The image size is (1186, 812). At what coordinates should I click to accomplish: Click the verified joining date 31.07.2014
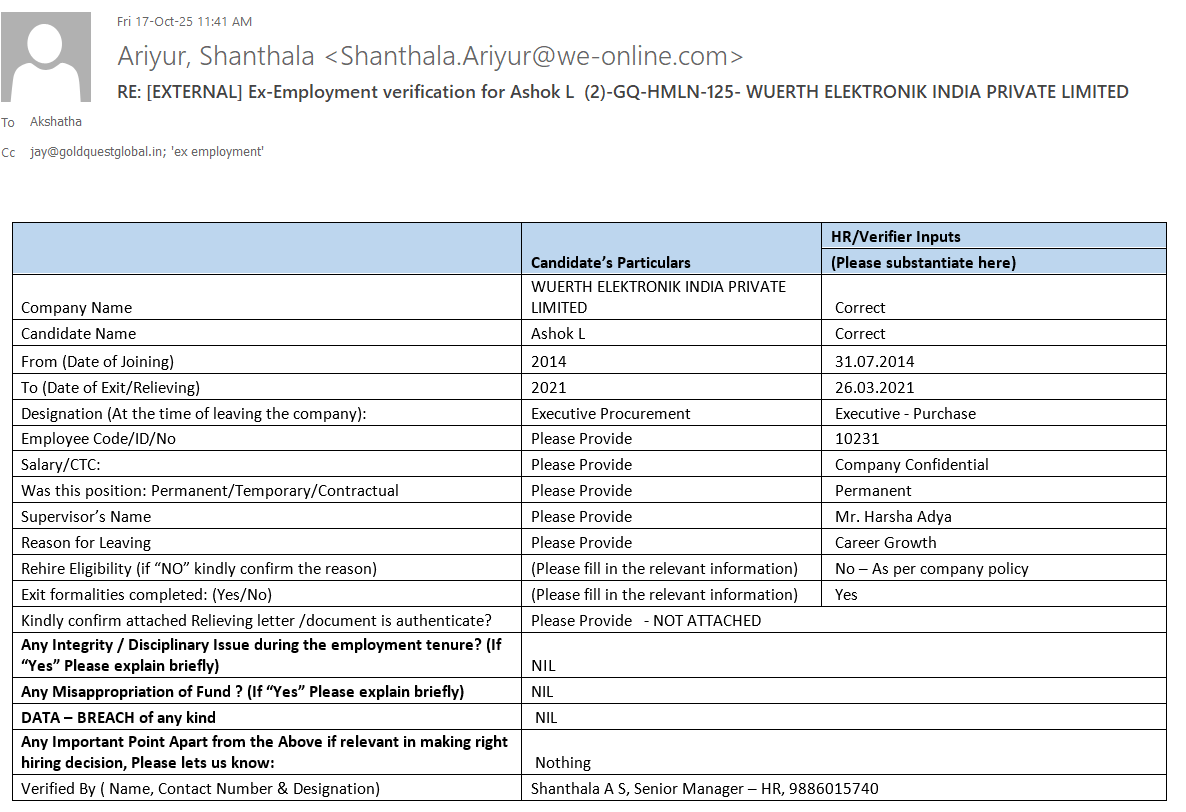pos(874,361)
